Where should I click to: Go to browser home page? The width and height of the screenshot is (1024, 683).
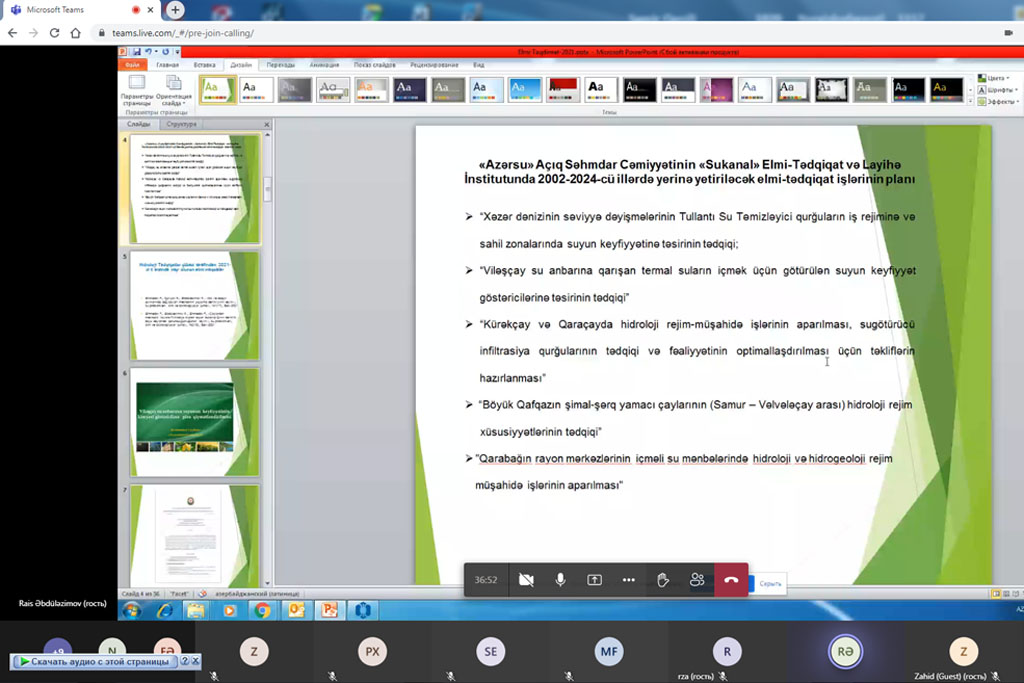[76, 33]
